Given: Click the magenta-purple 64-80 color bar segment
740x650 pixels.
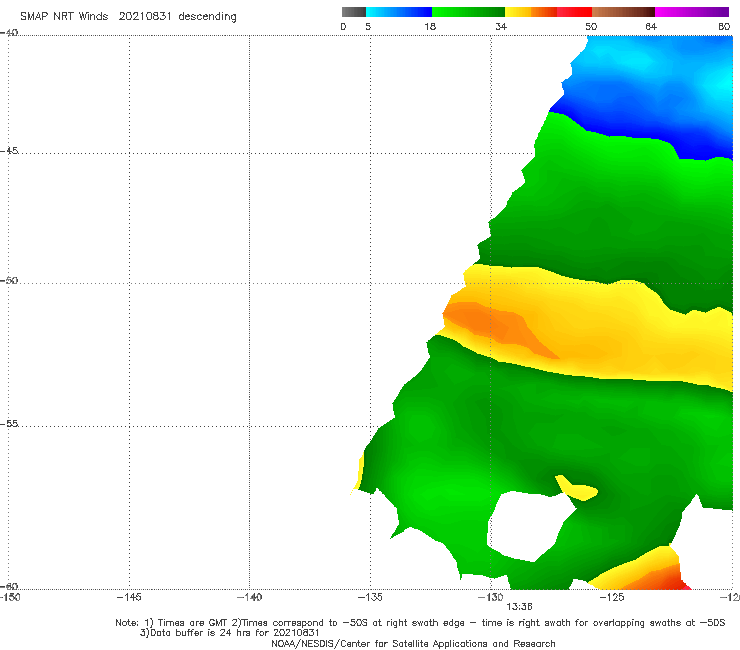Looking at the screenshot, I should (x=692, y=12).
